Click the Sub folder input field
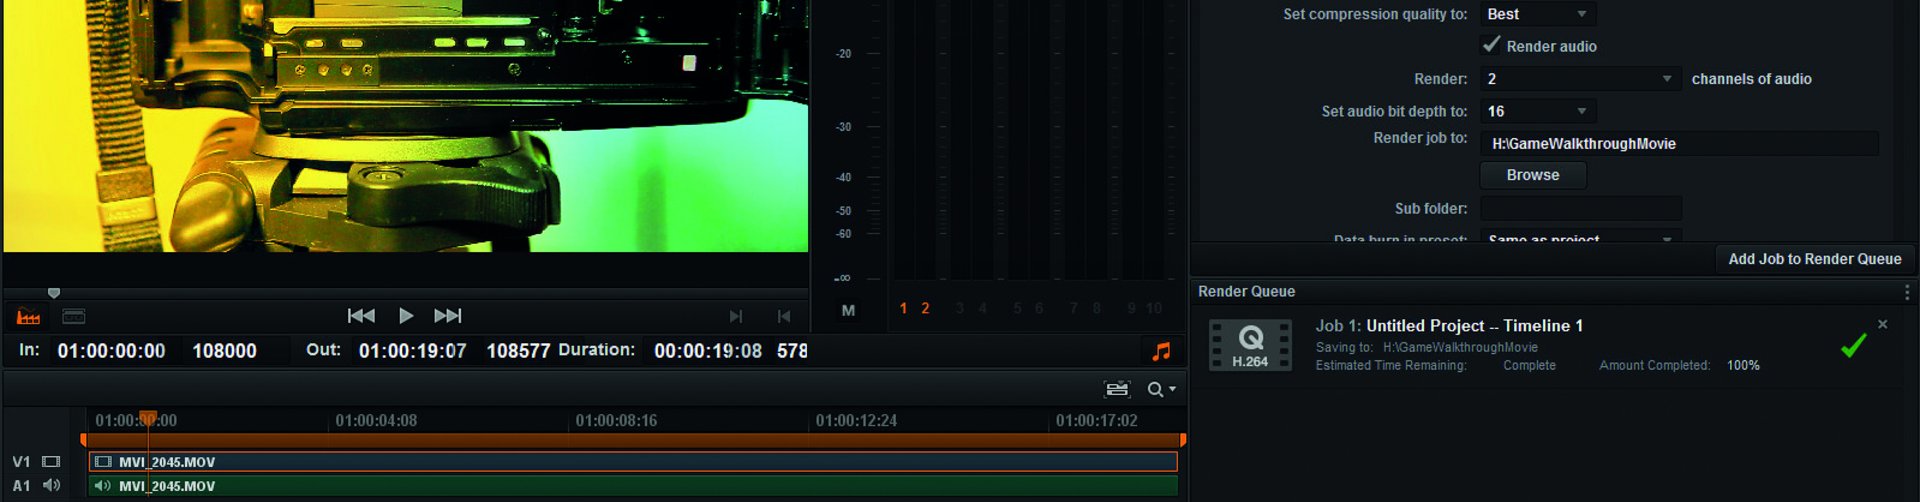1920x502 pixels. click(x=1581, y=208)
